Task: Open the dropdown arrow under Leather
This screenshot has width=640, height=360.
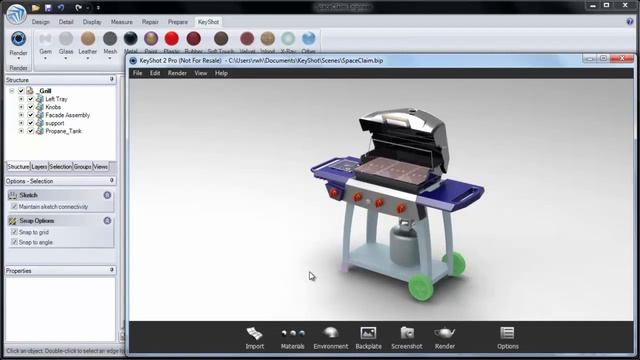Action: pyautogui.click(x=88, y=58)
